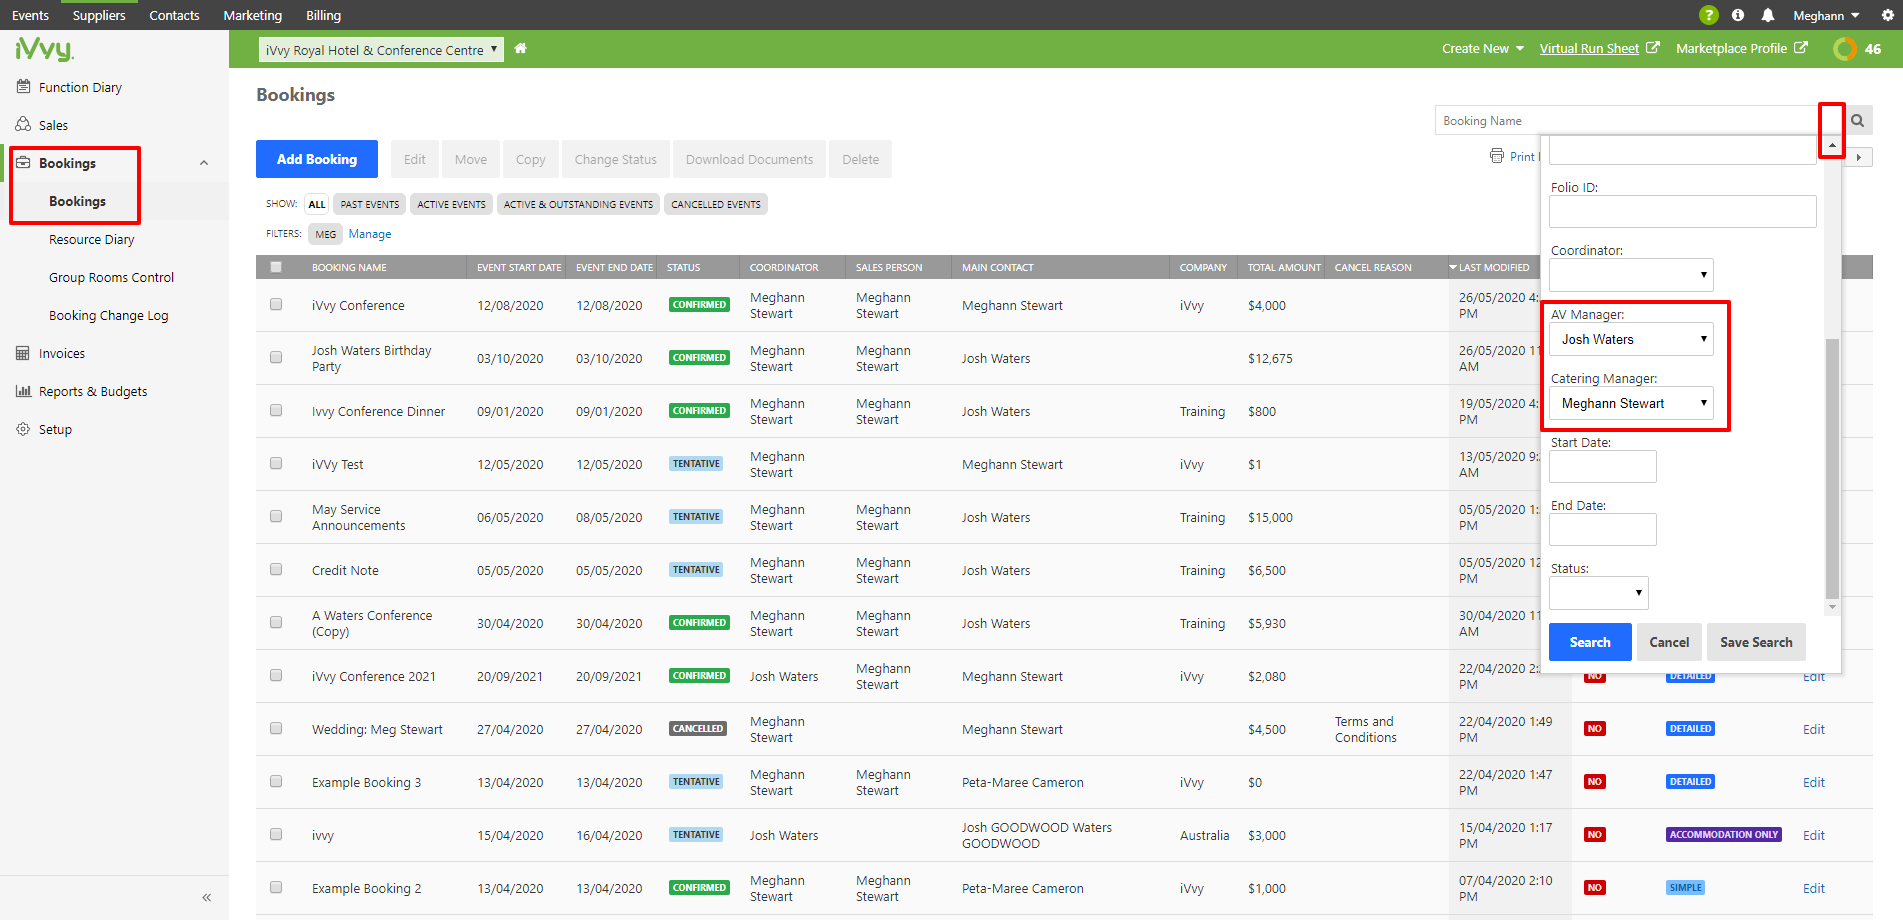
Task: Check the Wedding: Meg Stewart row checkbox
Action: click(276, 728)
